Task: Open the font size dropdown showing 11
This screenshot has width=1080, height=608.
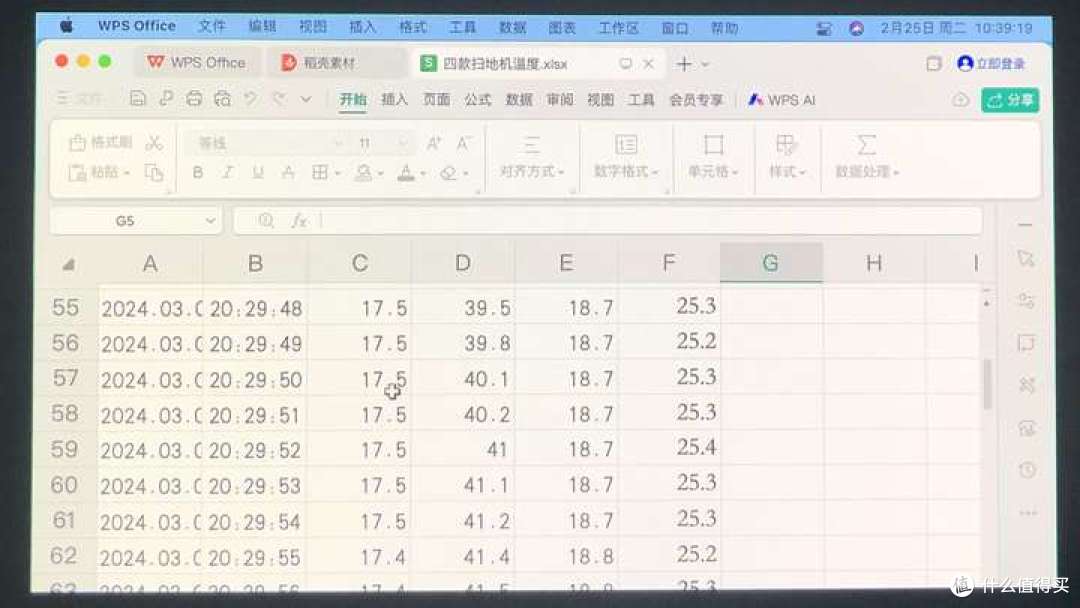Action: tap(403, 143)
